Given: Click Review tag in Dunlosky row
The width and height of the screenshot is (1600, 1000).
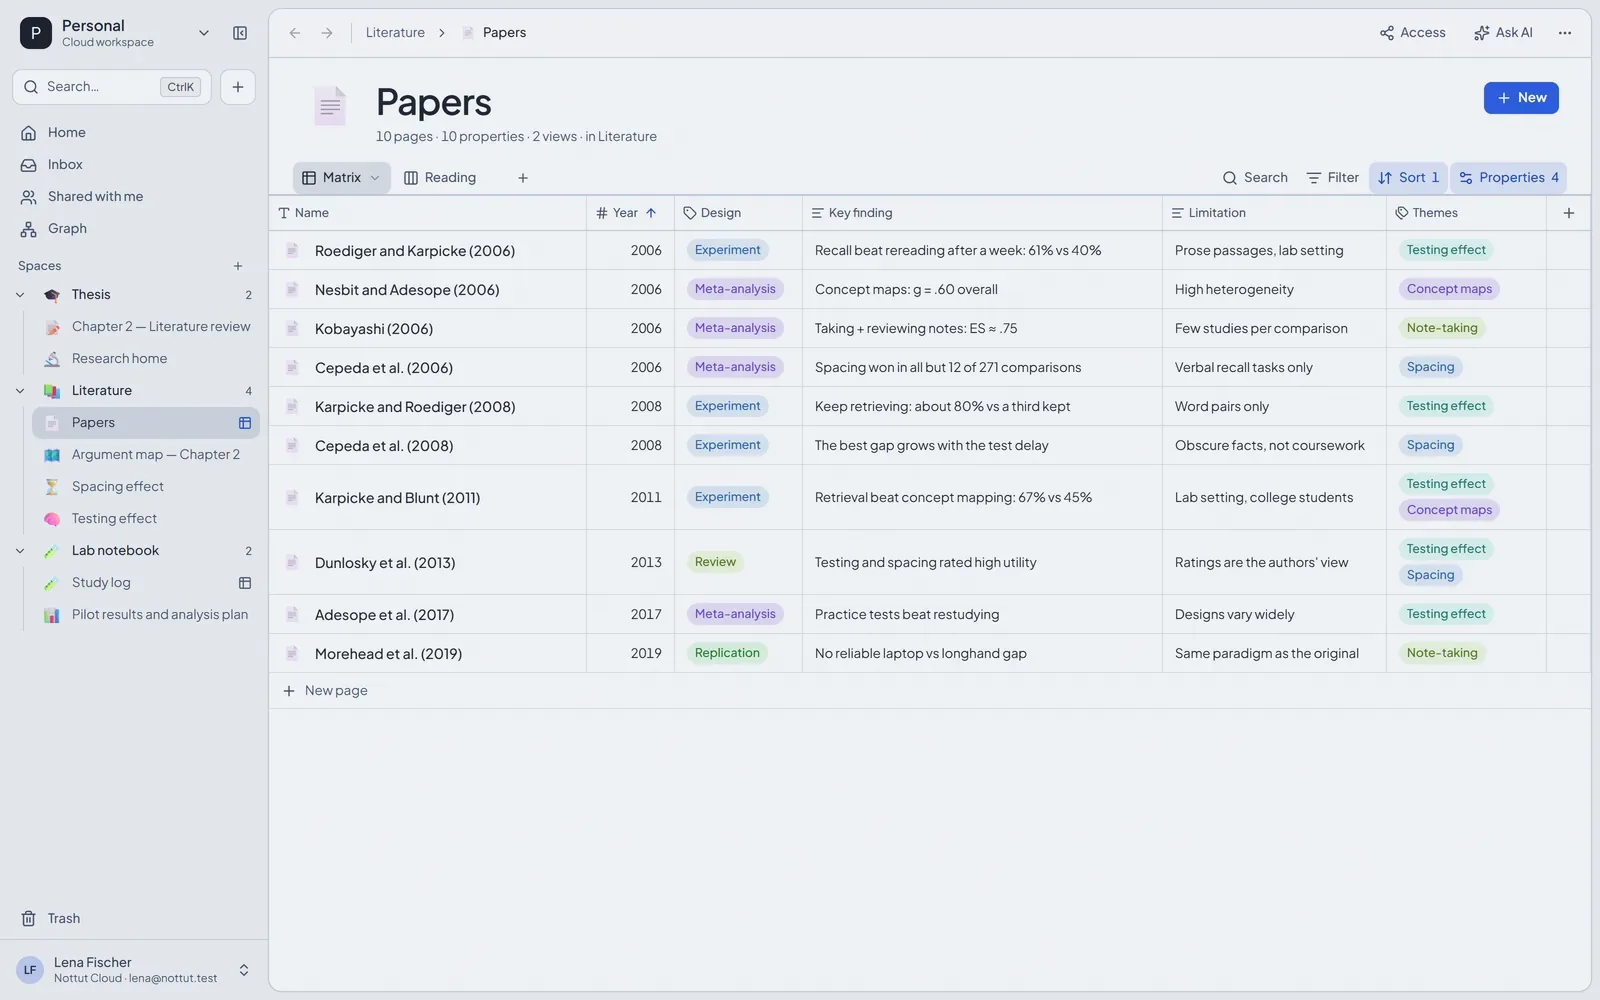Looking at the screenshot, I should (715, 562).
